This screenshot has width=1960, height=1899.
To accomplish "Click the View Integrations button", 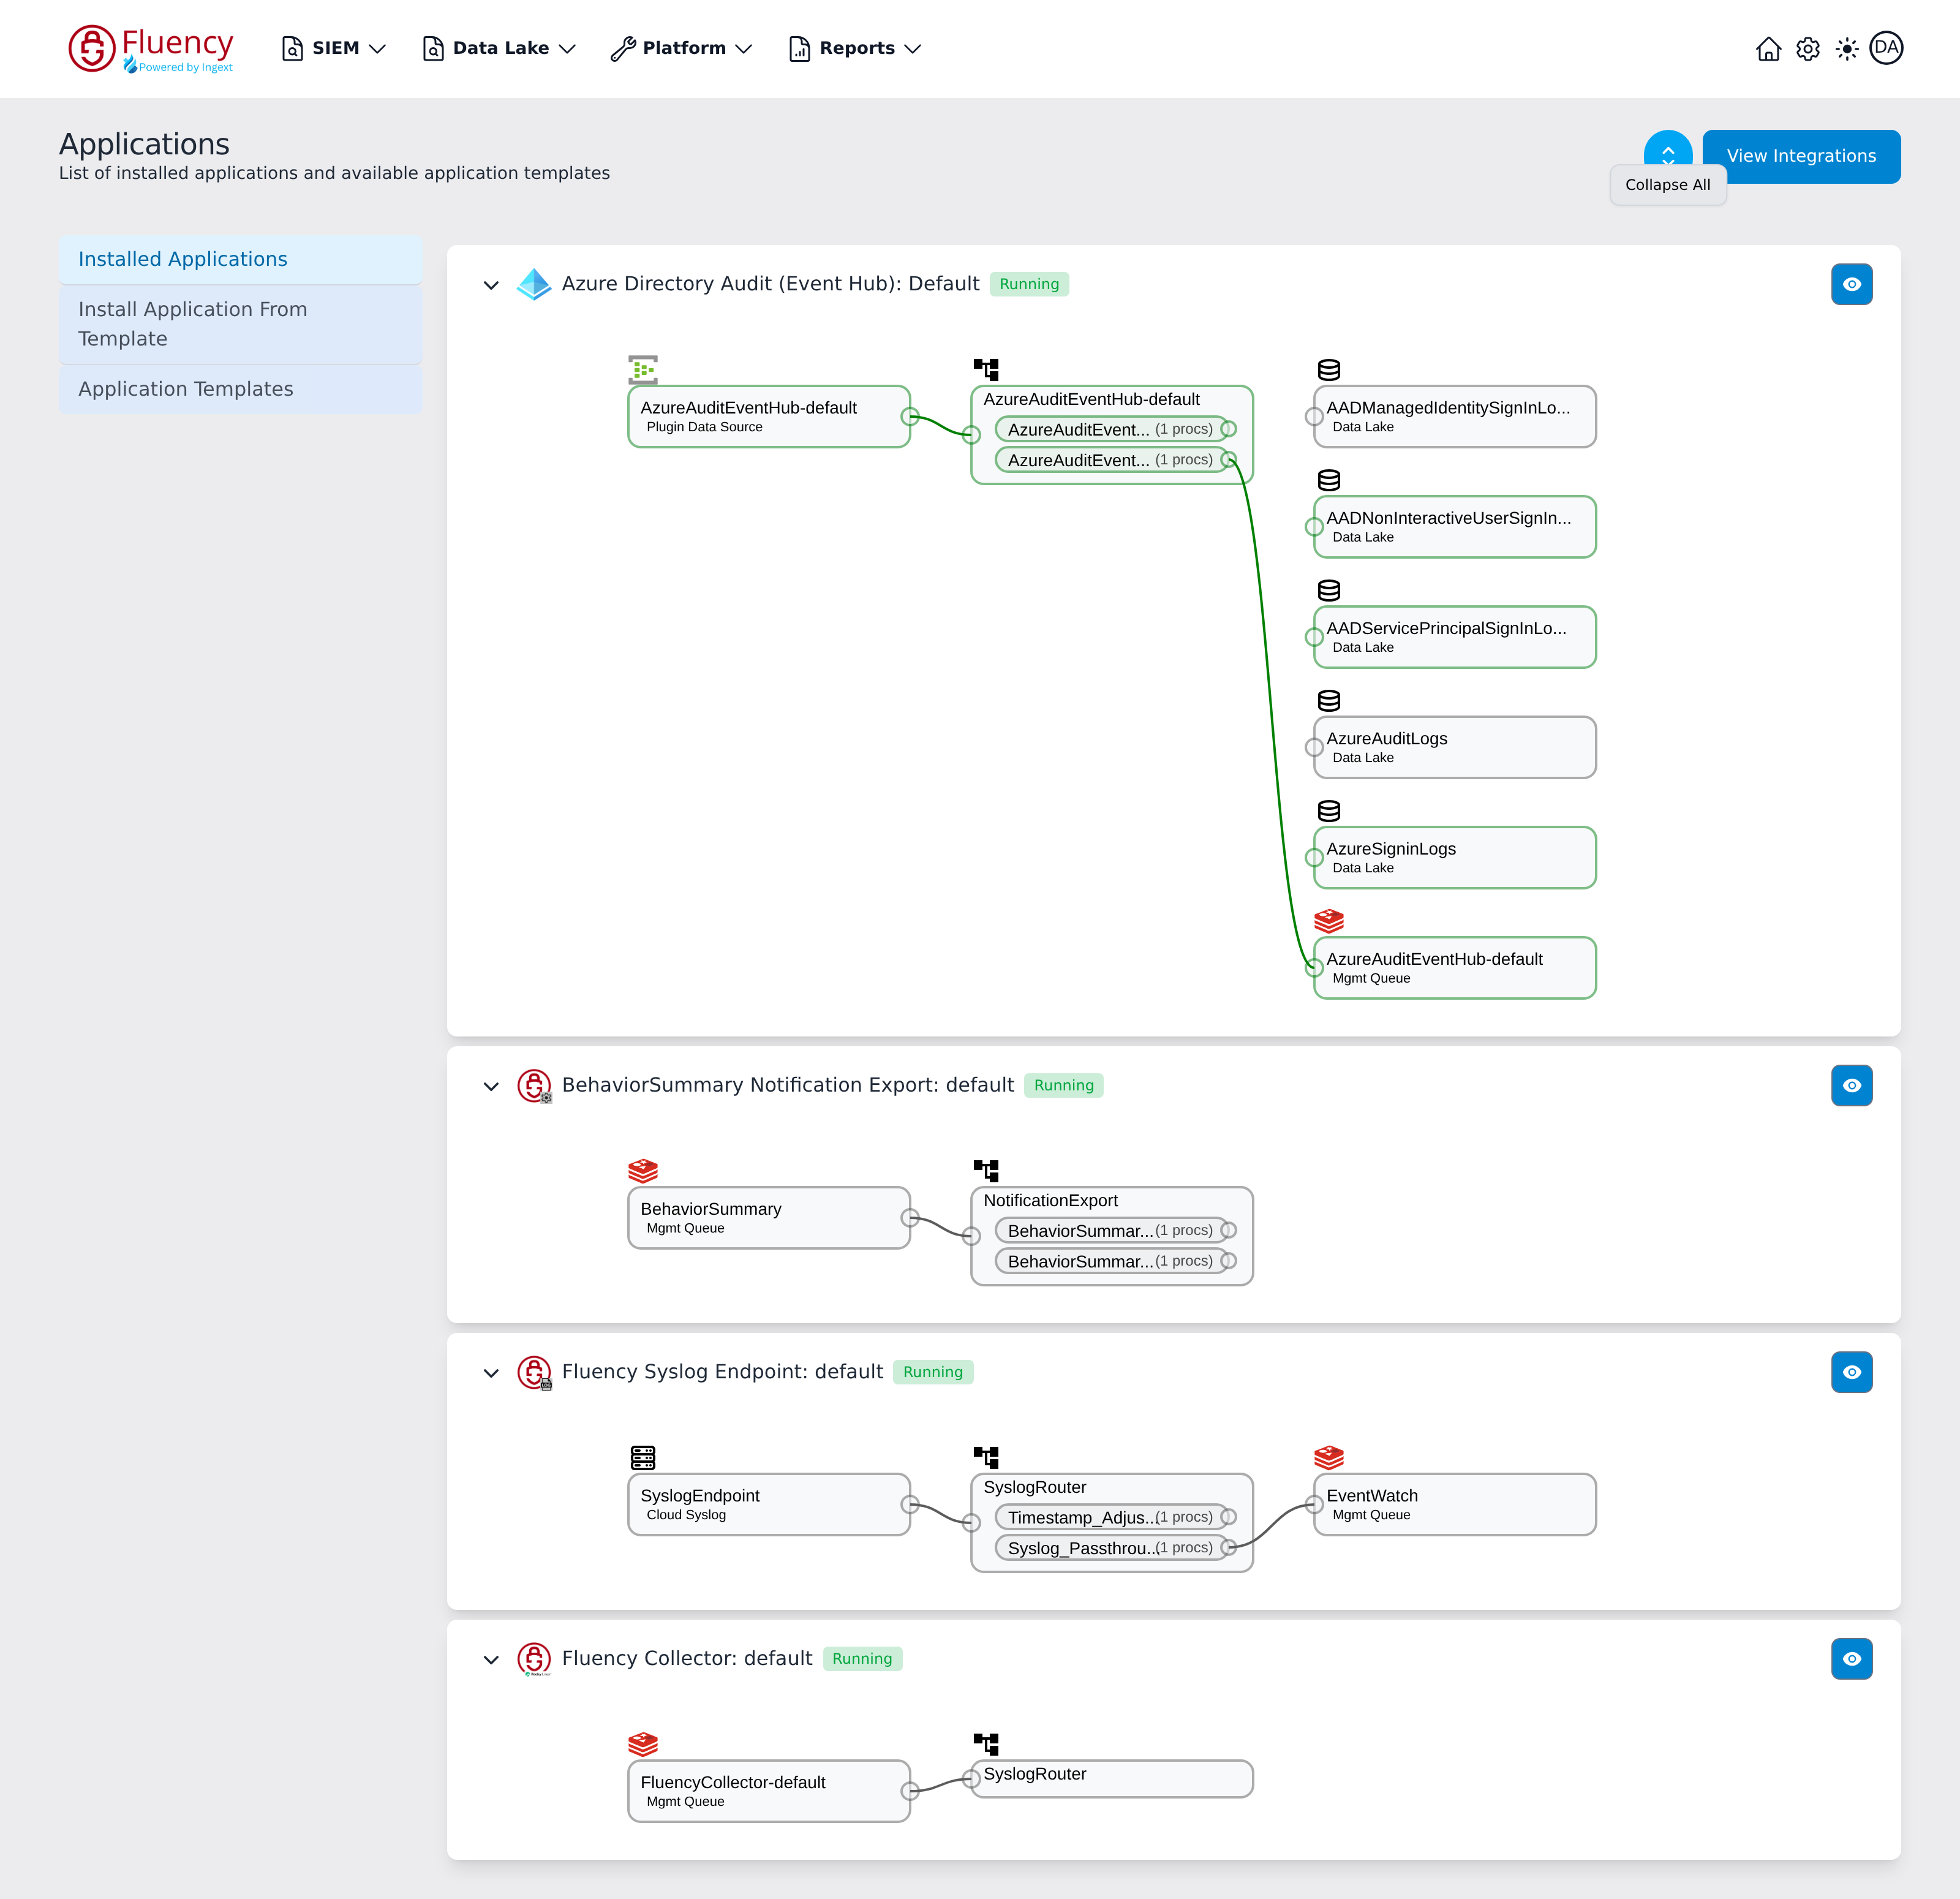I will click(x=1801, y=156).
